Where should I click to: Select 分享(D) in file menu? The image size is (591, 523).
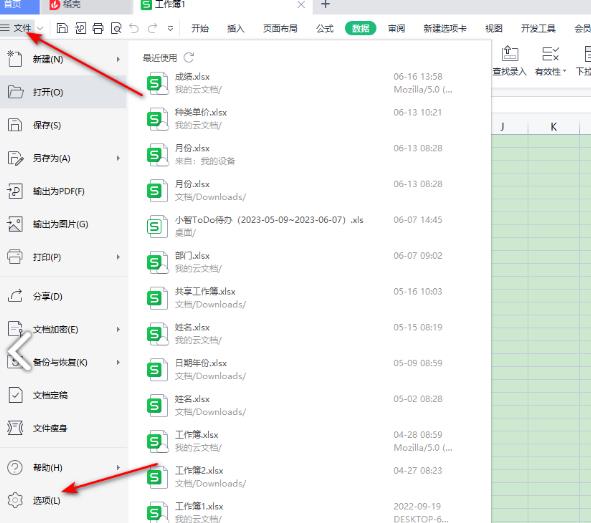63,296
